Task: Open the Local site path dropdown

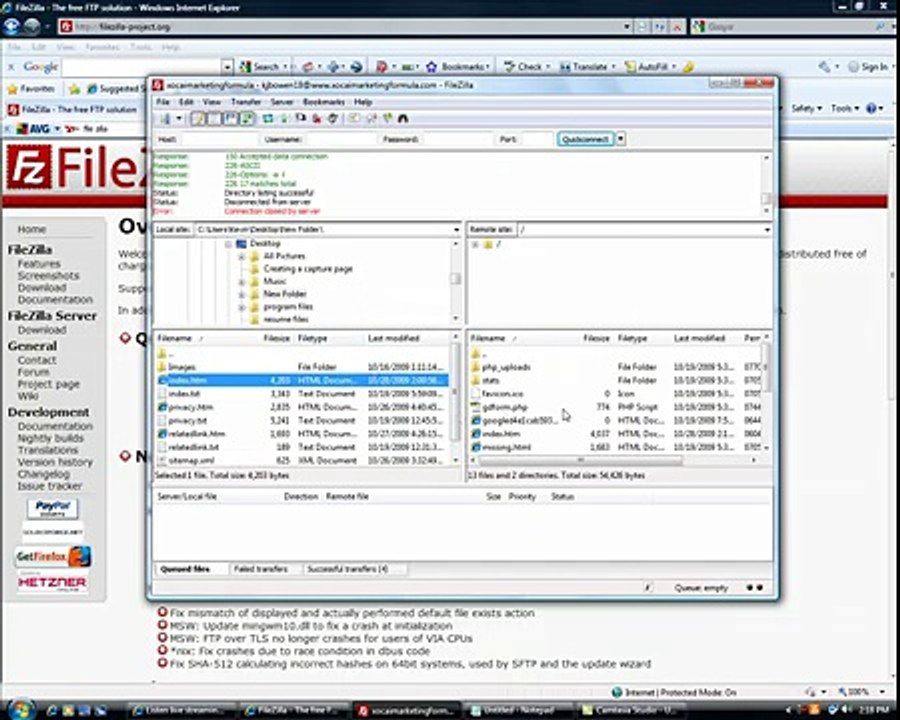Action: pos(456,230)
